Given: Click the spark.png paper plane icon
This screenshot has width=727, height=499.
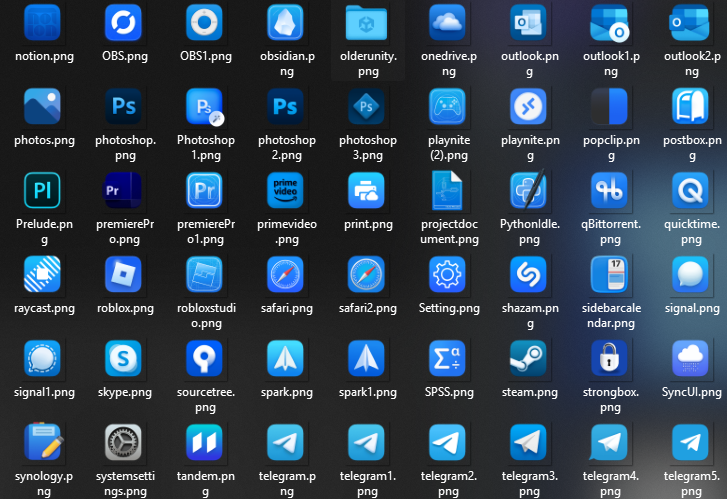Looking at the screenshot, I should click(285, 358).
